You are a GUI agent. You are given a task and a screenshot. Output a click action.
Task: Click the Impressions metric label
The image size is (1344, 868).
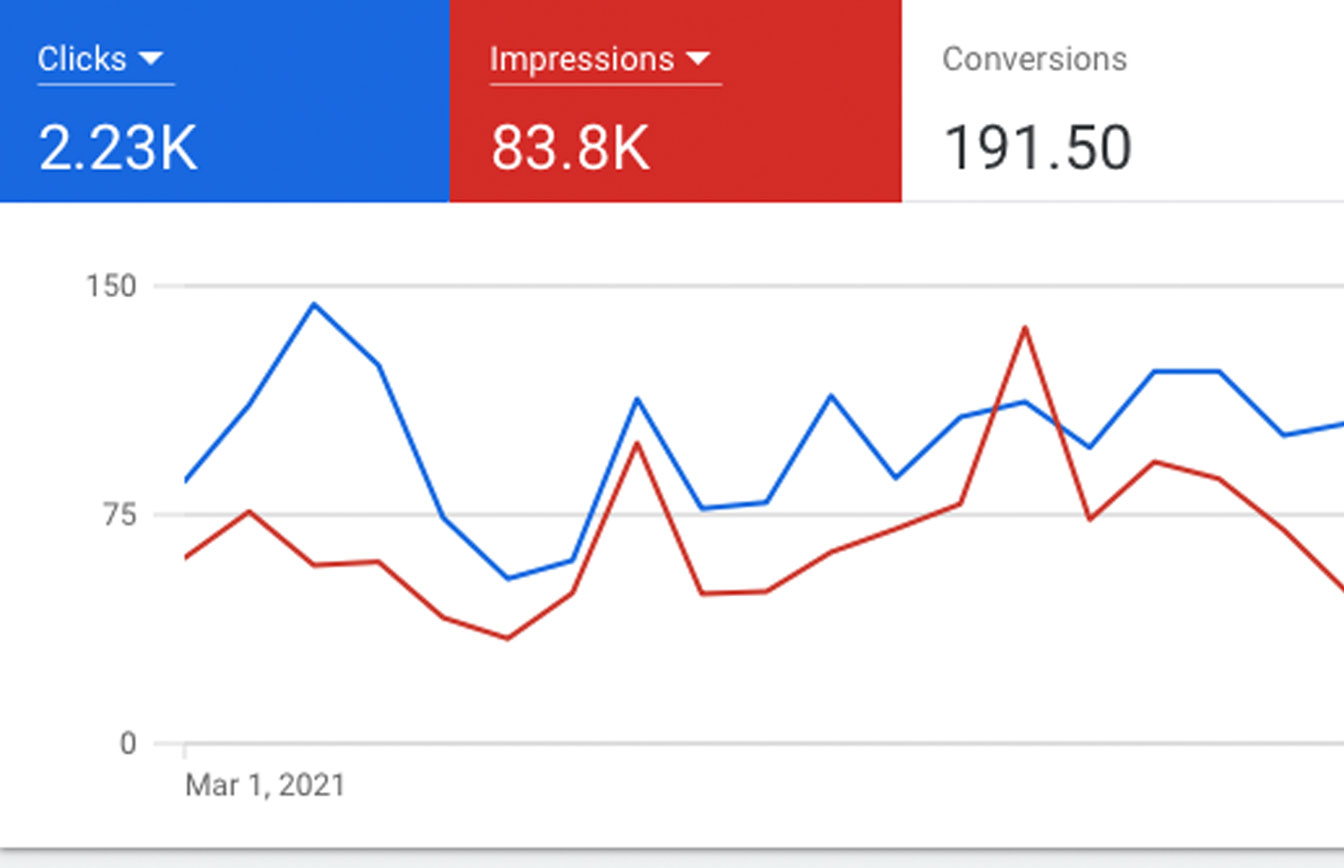pos(581,59)
